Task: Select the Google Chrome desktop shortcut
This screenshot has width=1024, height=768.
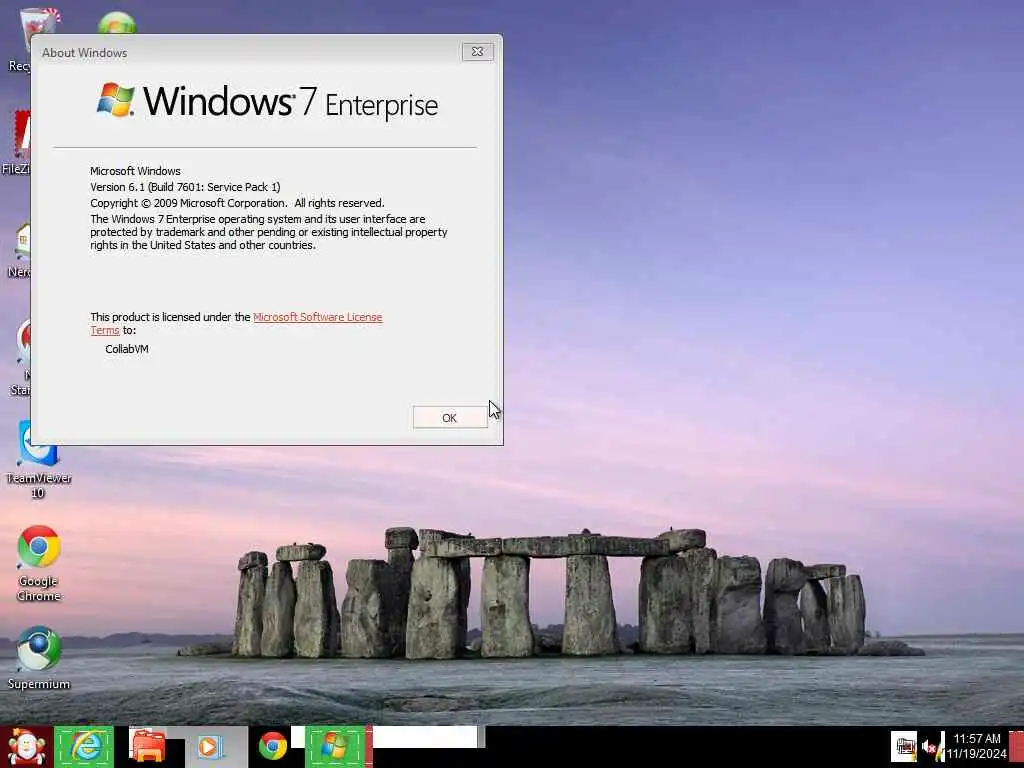Action: (39, 564)
